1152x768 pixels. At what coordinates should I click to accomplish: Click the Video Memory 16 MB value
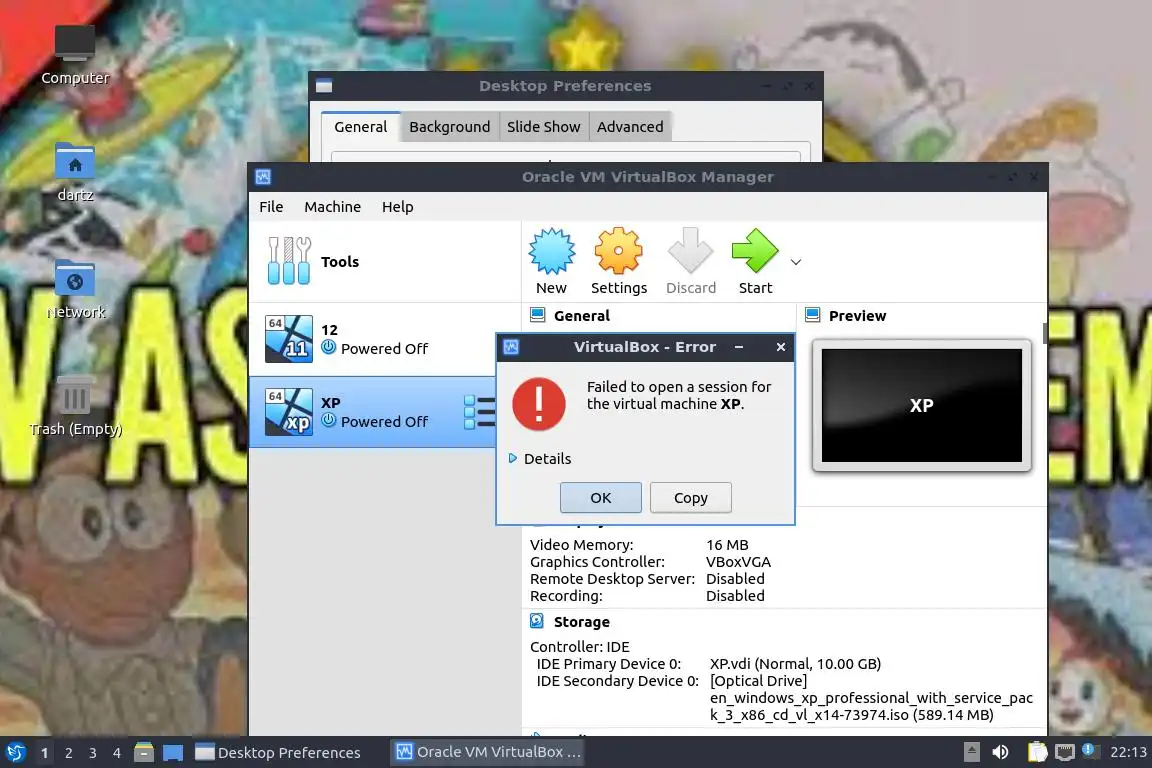727,545
